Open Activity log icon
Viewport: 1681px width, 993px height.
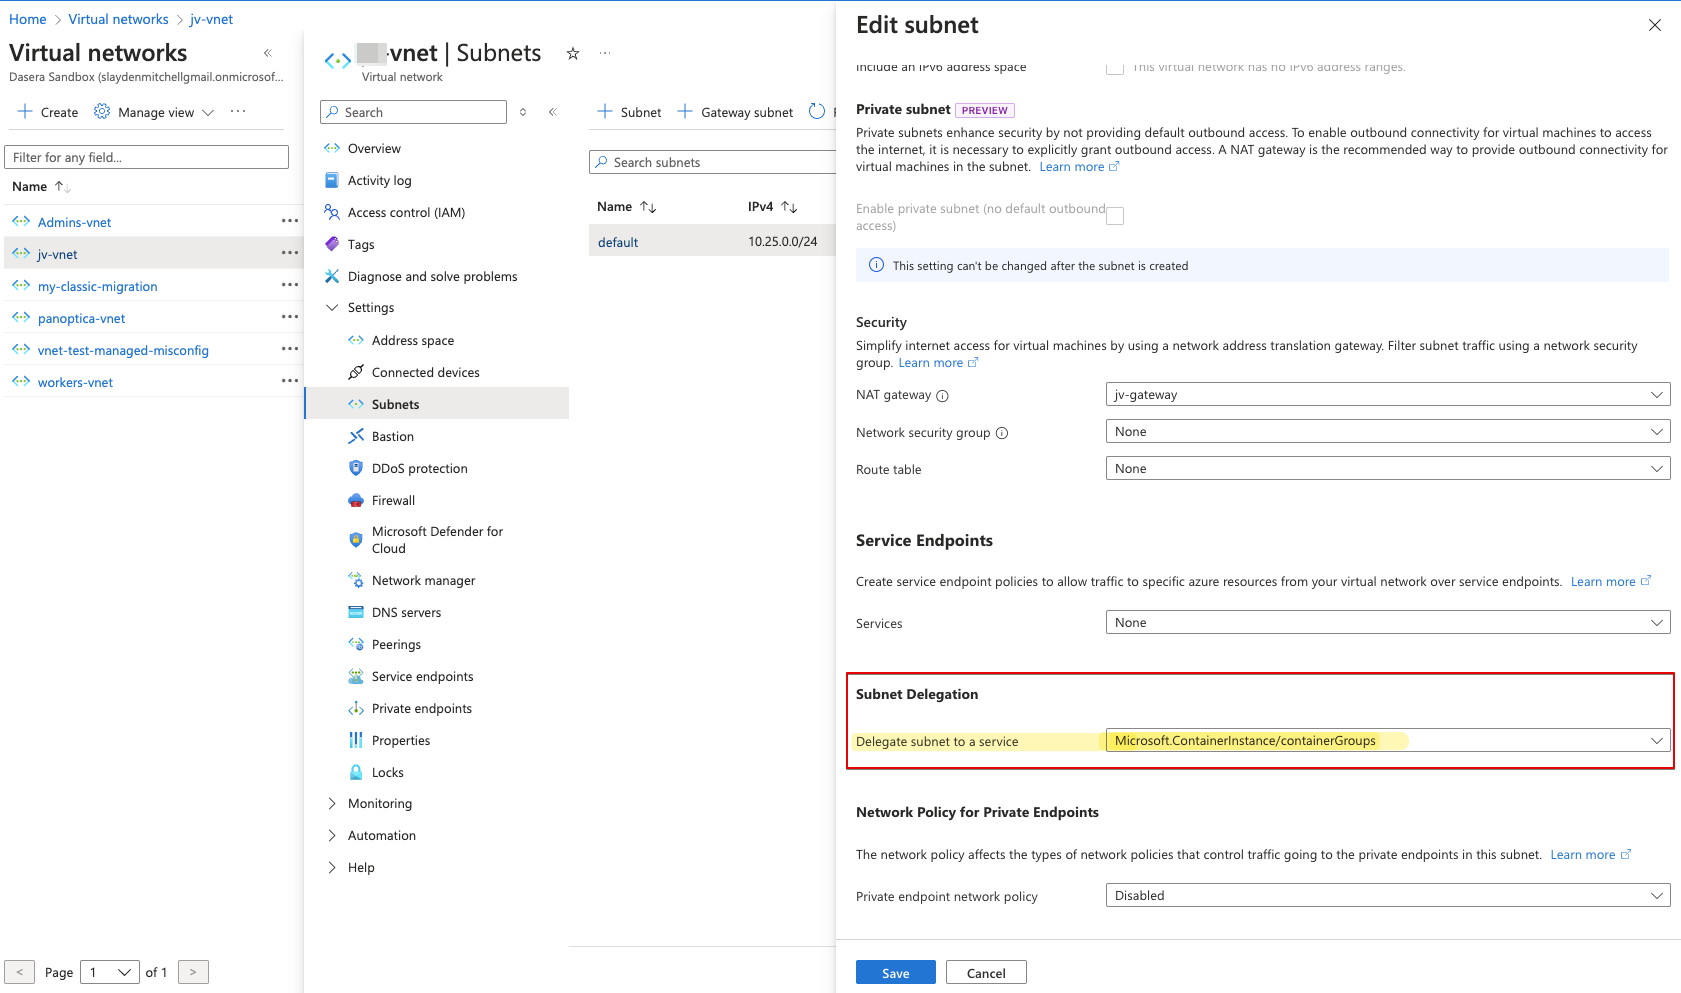(x=332, y=180)
